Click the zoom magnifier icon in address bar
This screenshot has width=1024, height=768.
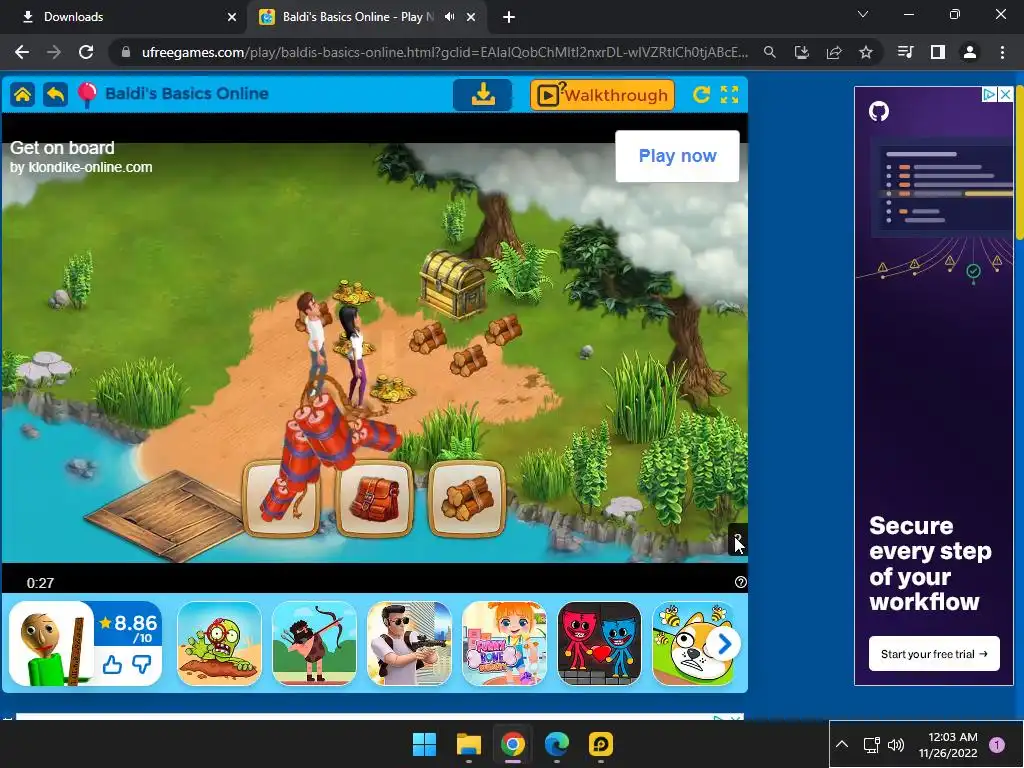(770, 52)
